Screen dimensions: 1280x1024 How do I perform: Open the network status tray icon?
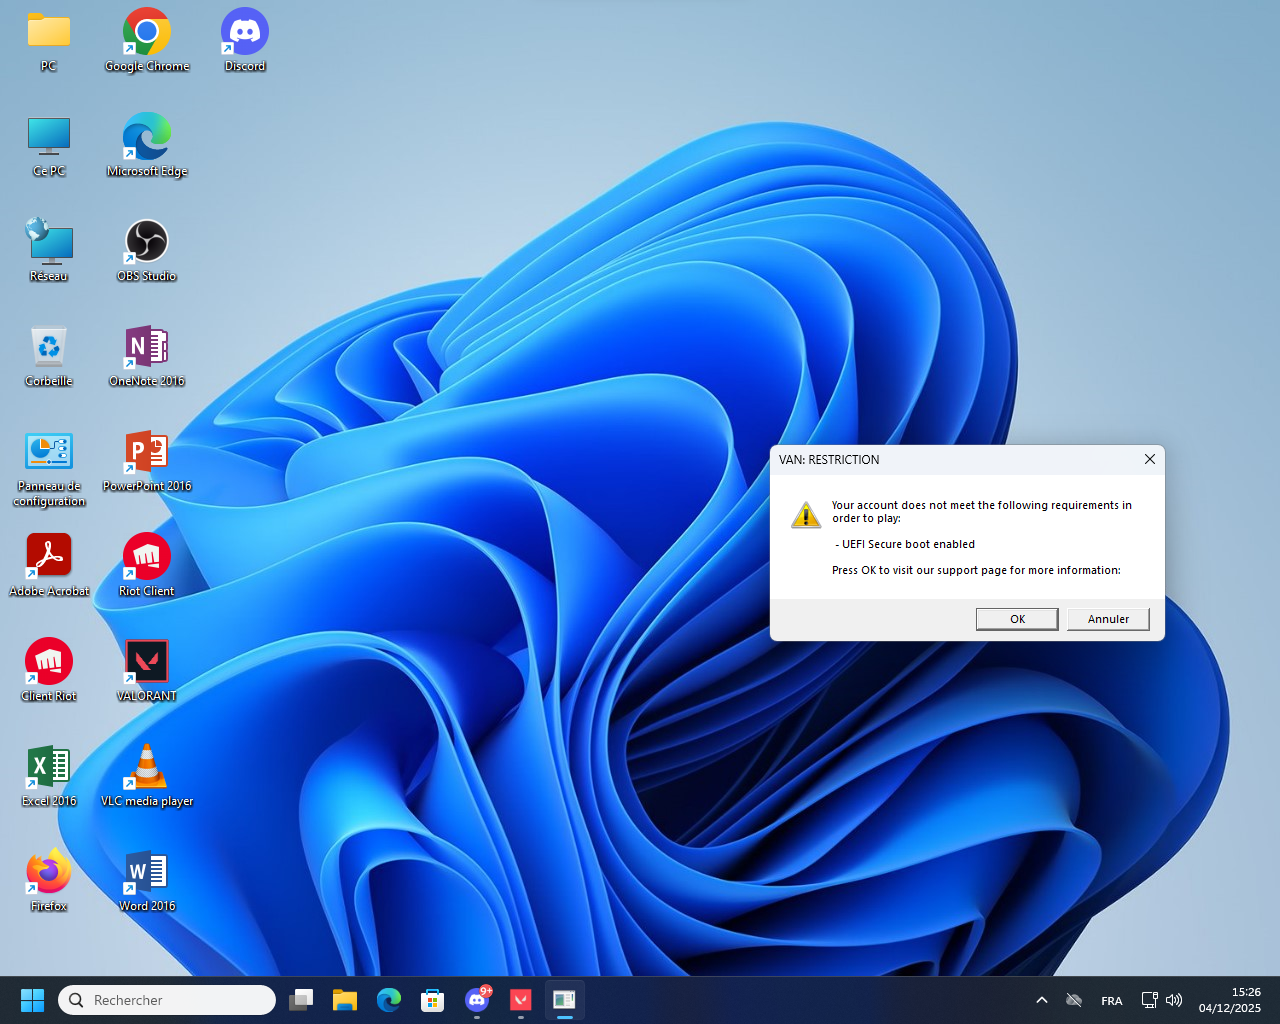1150,1000
